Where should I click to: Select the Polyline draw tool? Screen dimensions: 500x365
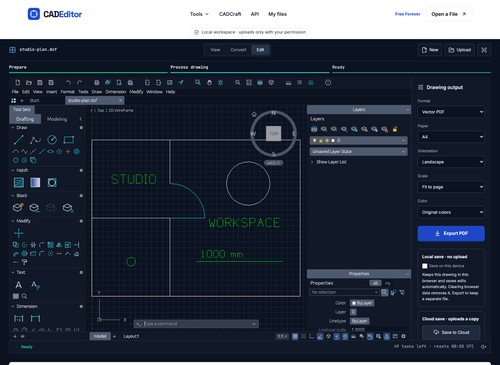click(x=35, y=140)
